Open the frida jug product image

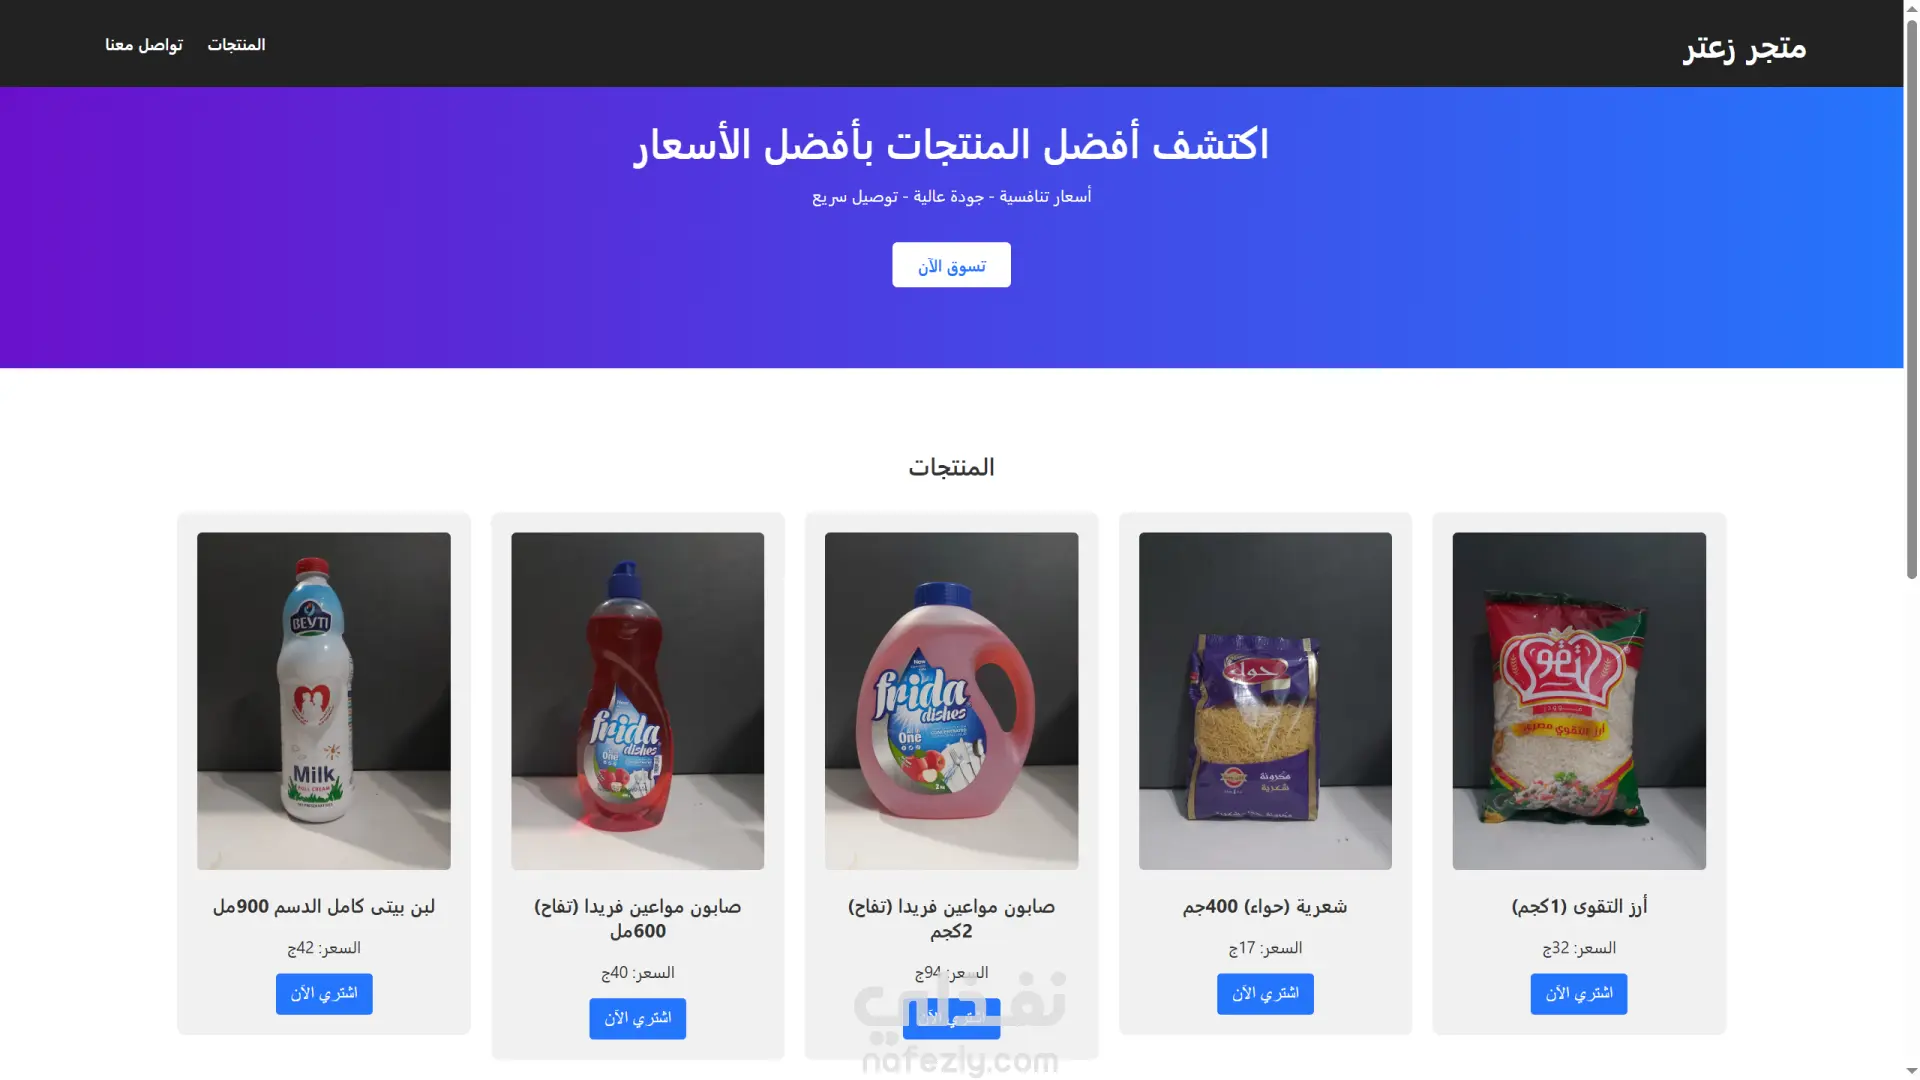coord(951,700)
